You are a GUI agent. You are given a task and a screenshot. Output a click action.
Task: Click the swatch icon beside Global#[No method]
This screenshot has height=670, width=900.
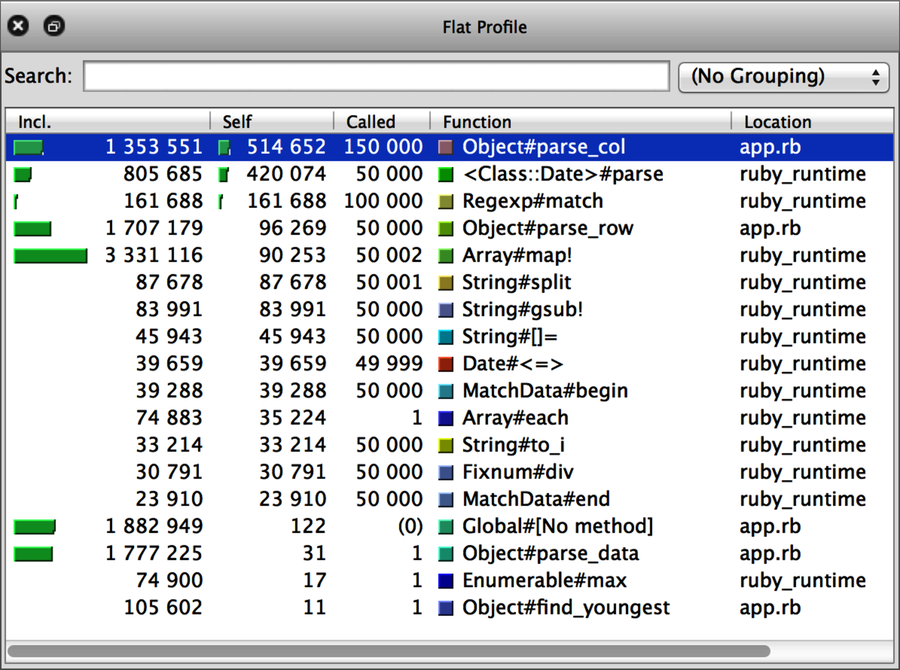445,526
